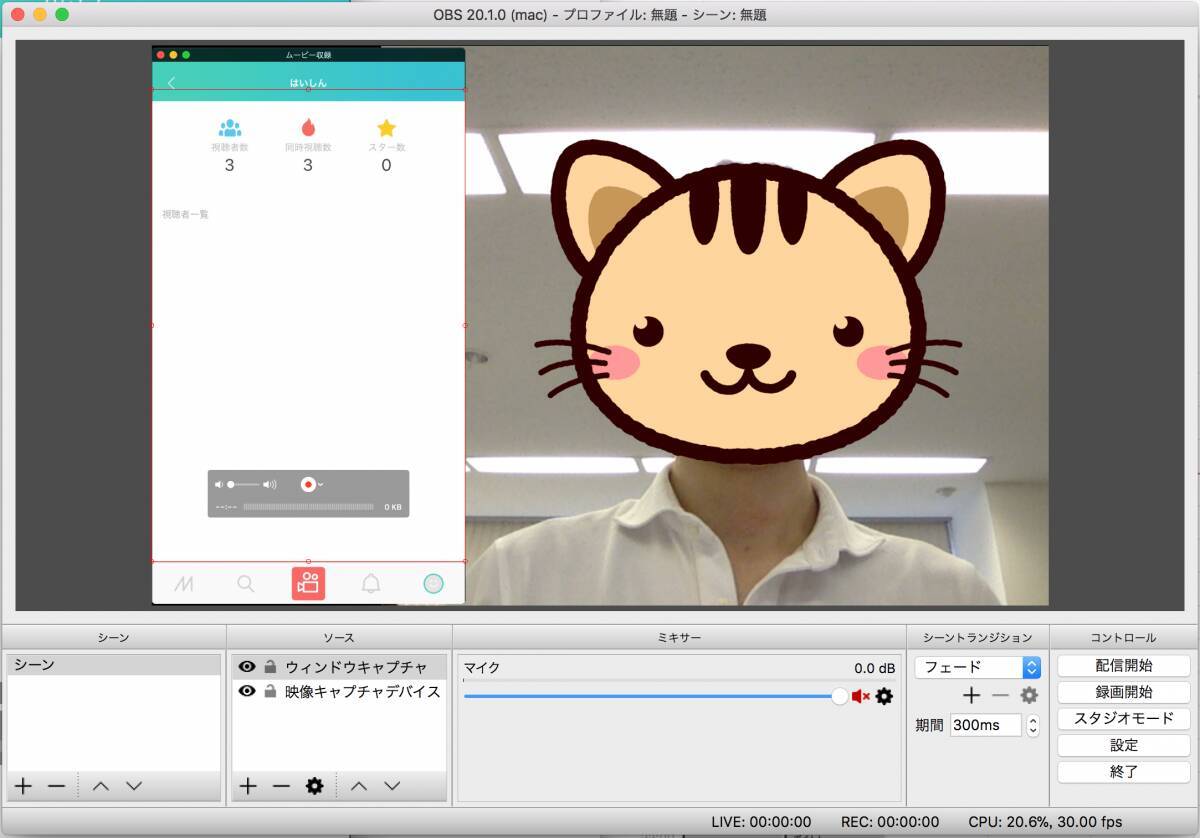Click the 期間 duration stepper arrows
1200x838 pixels.
click(1033, 725)
